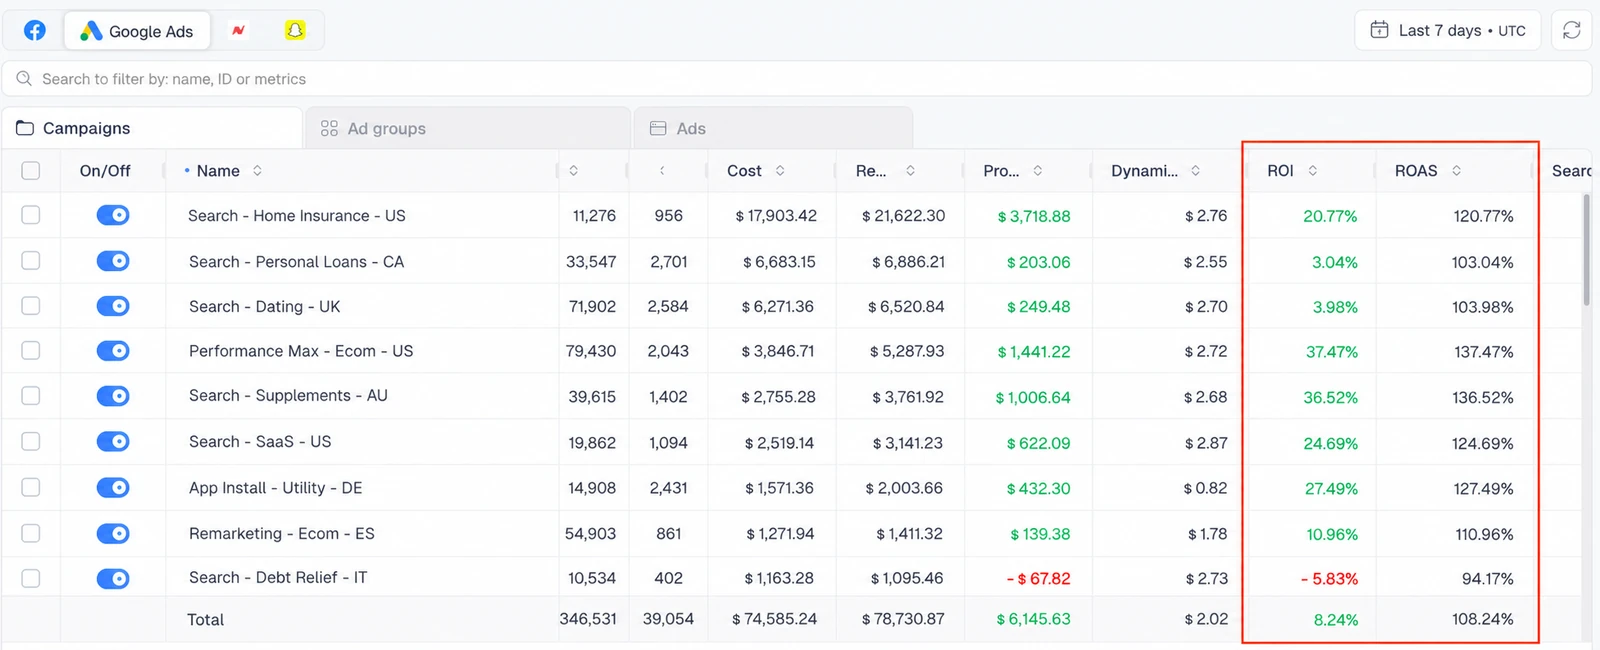The width and height of the screenshot is (1600, 650).
Task: Check the Search - Personal Loans - CA row
Action: pos(31,261)
